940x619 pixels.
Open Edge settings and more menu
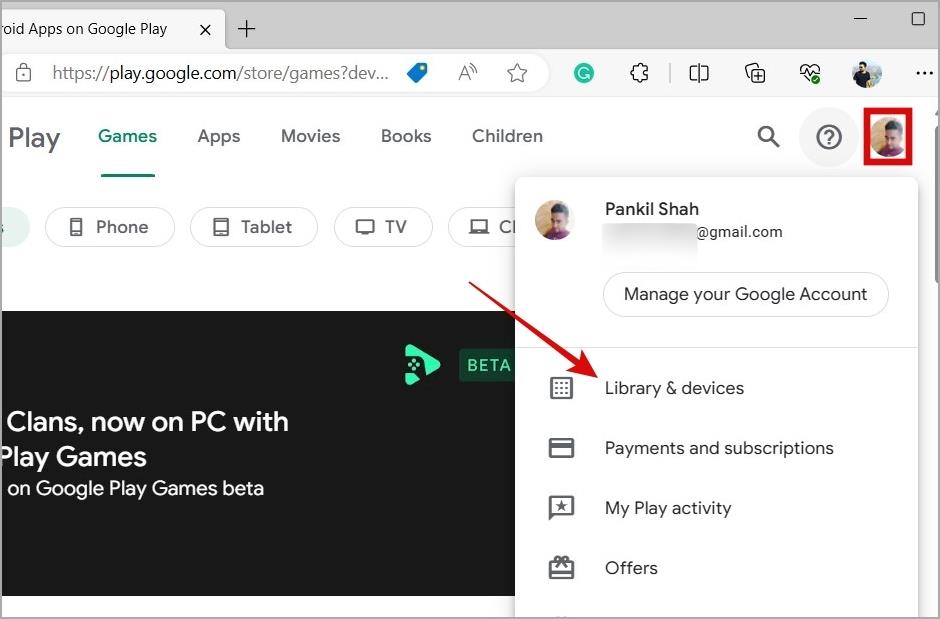[924, 73]
